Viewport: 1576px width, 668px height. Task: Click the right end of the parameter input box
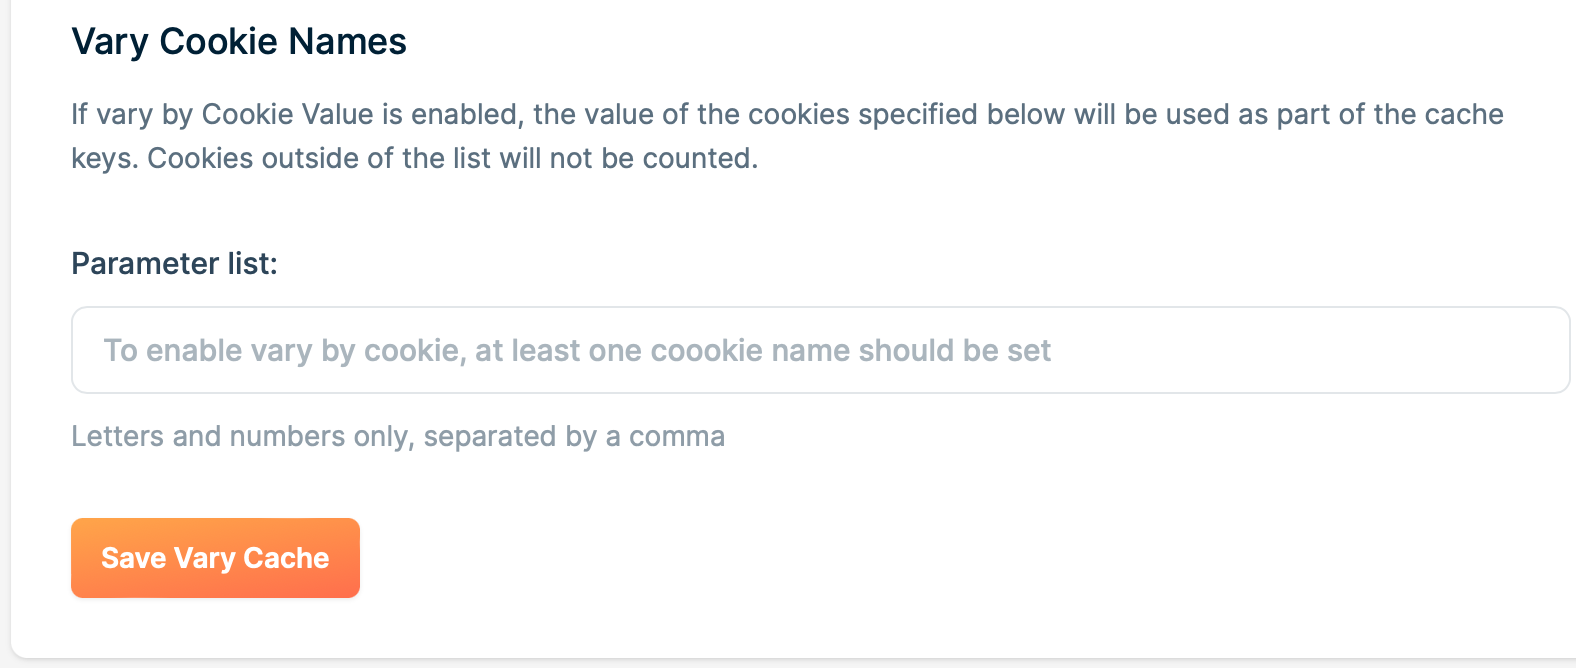pyautogui.click(x=1540, y=350)
